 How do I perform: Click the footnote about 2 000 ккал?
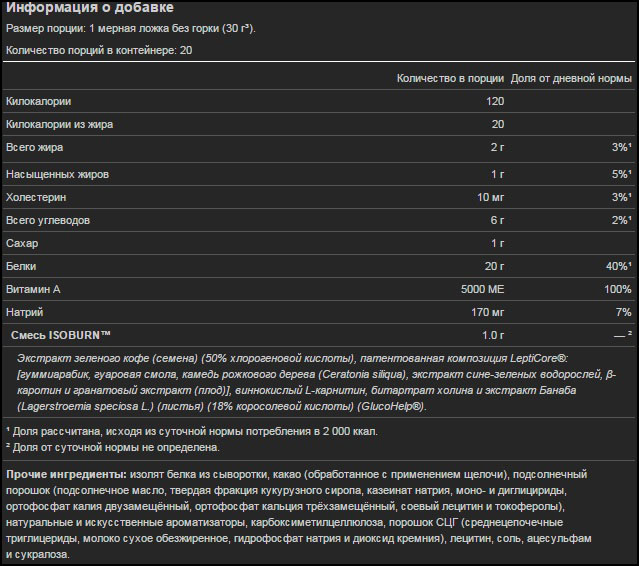click(192, 432)
